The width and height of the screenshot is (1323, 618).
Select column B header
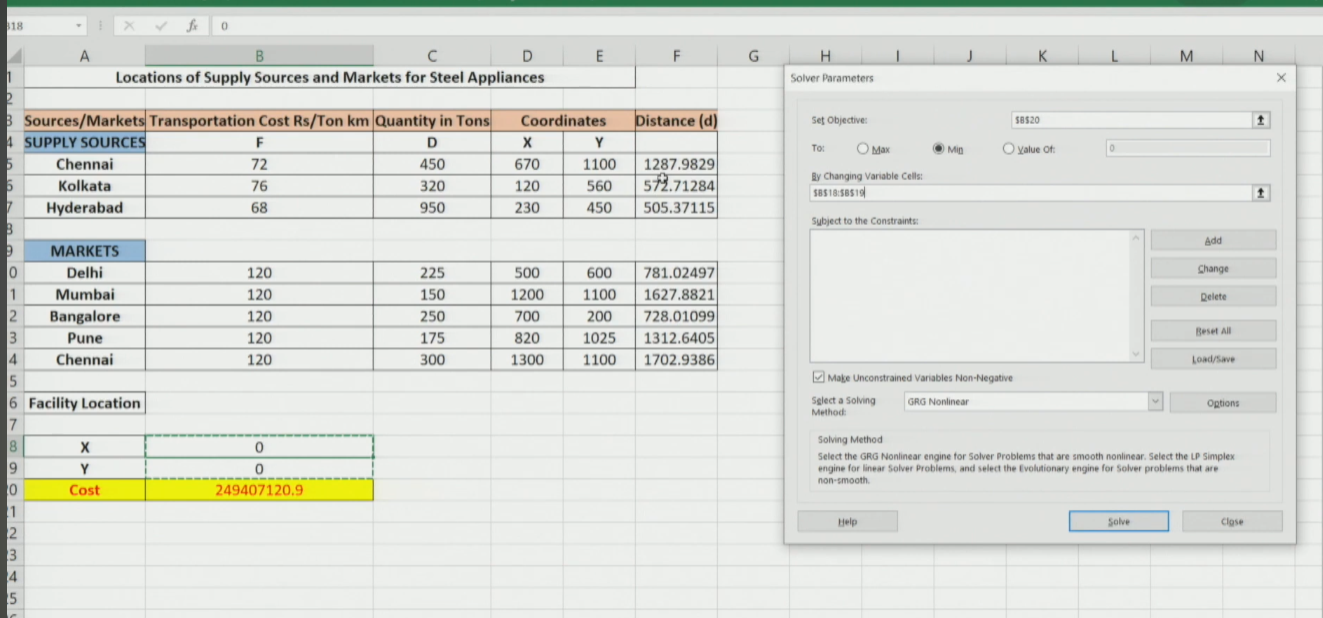coord(259,56)
